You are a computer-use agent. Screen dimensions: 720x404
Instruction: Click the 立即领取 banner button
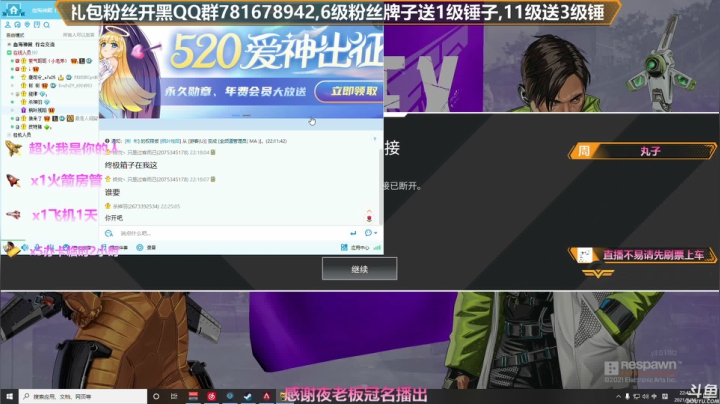(x=350, y=91)
